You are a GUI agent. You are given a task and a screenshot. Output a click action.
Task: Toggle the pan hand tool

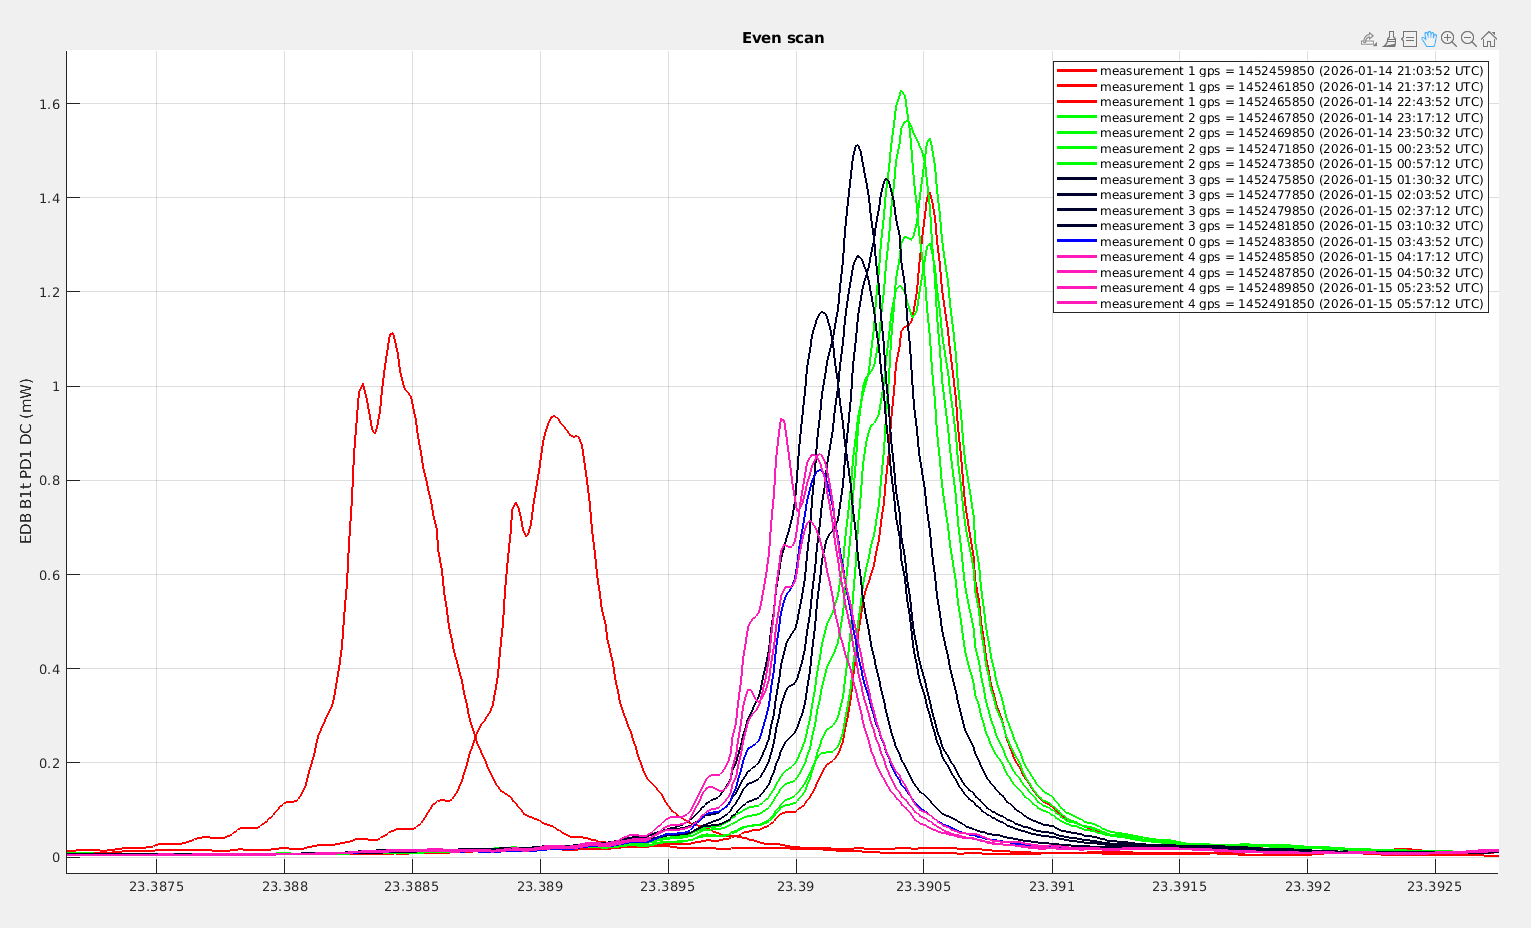(x=1429, y=39)
